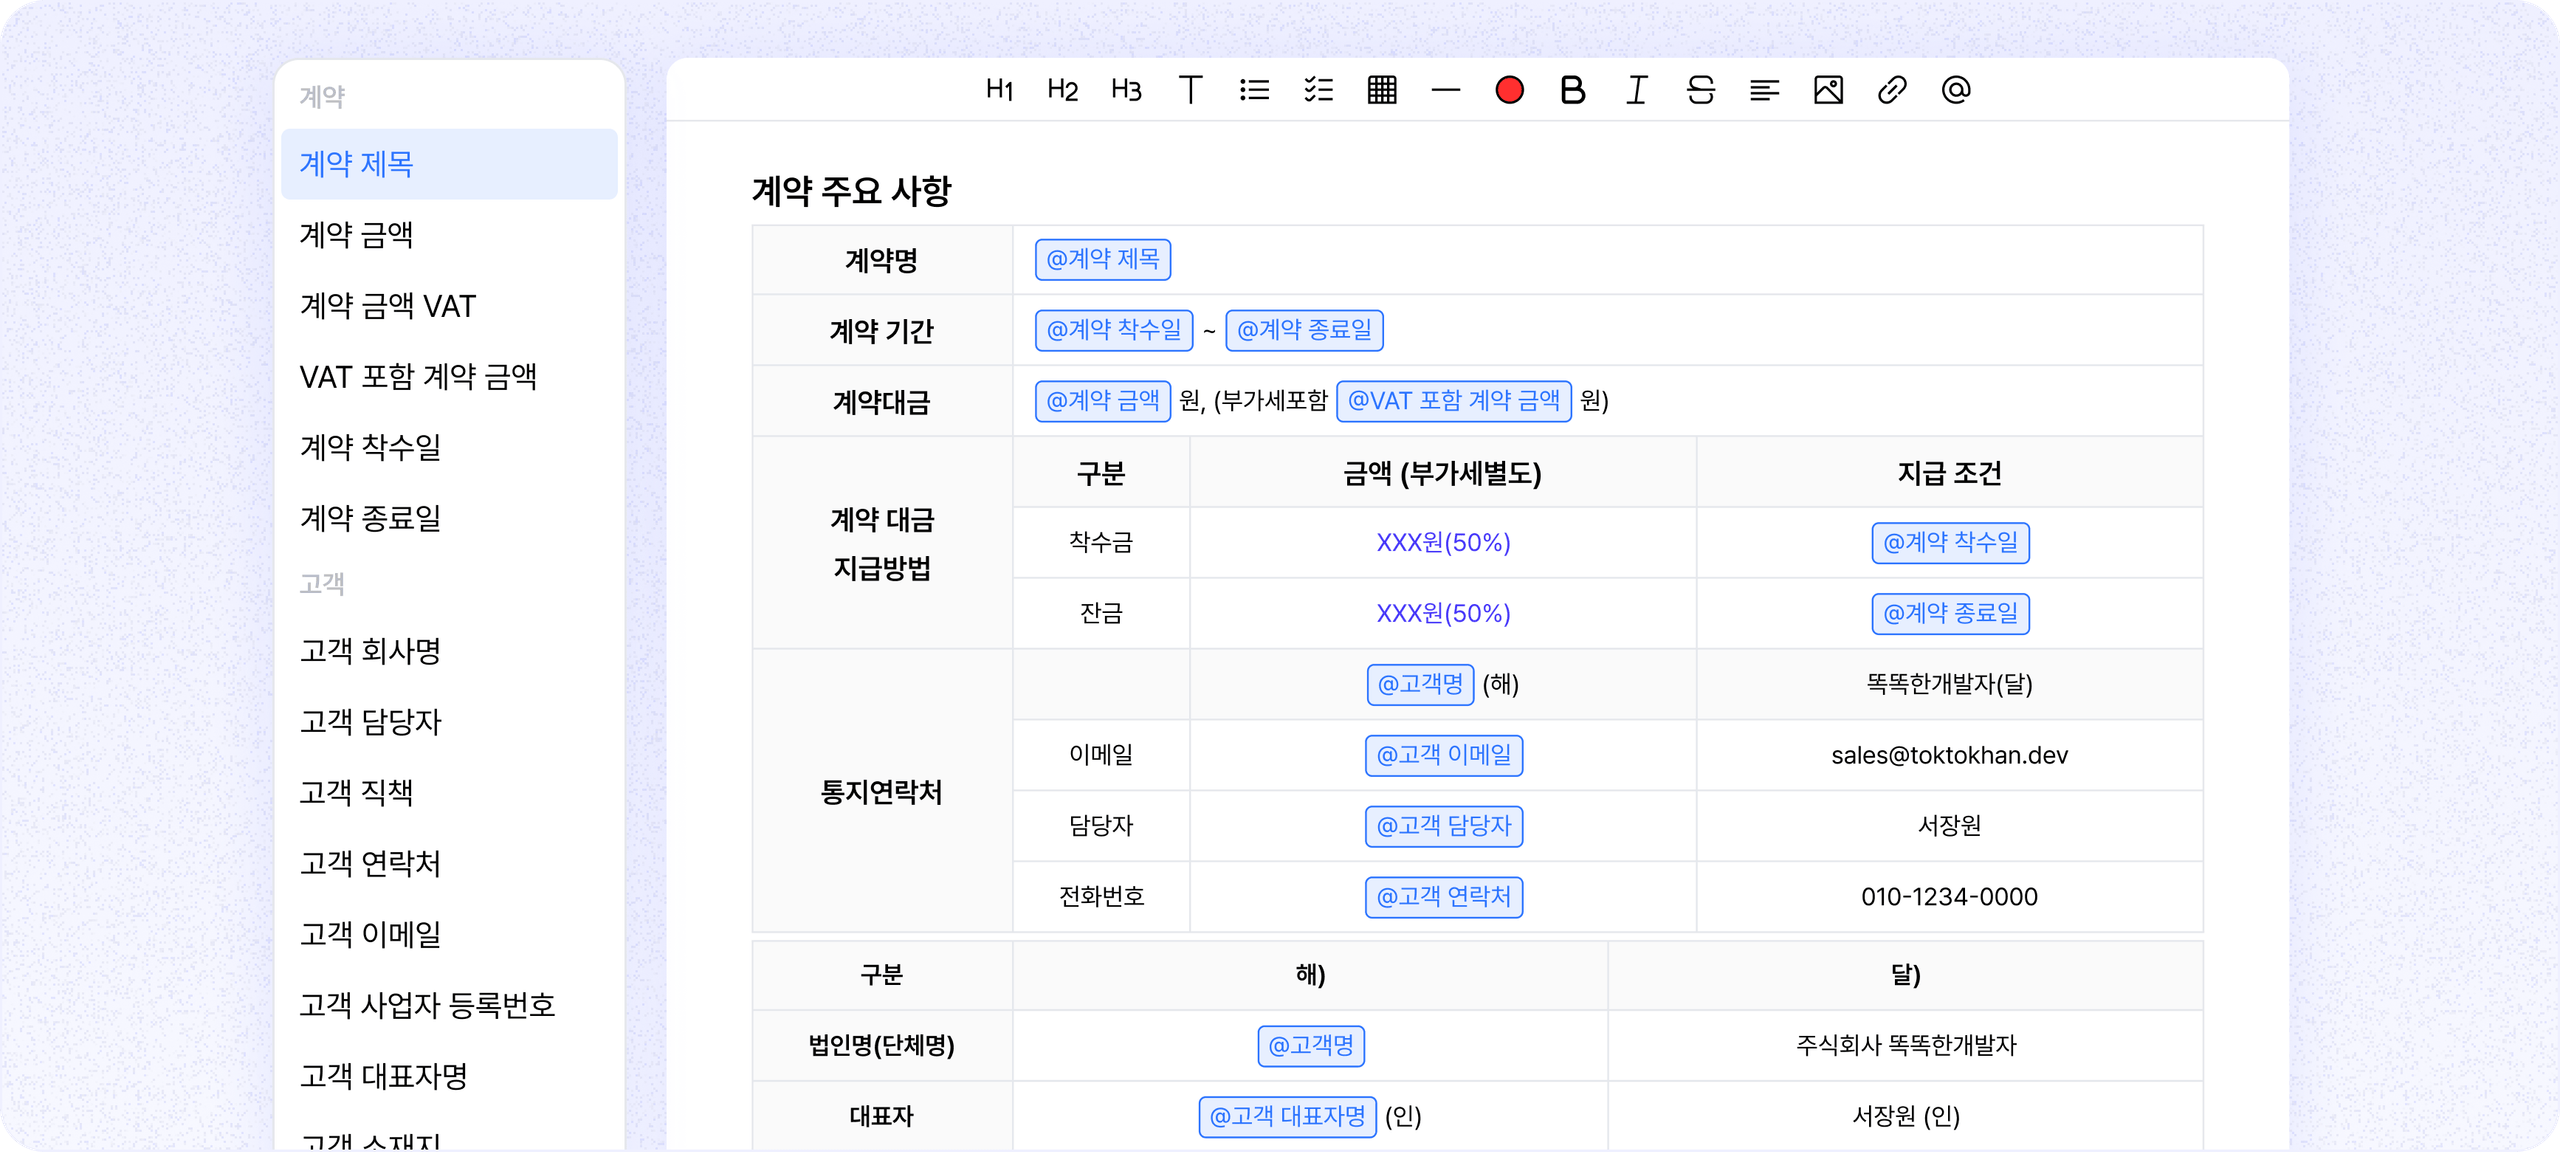Insert a mention variable with @ icon

coord(1956,90)
